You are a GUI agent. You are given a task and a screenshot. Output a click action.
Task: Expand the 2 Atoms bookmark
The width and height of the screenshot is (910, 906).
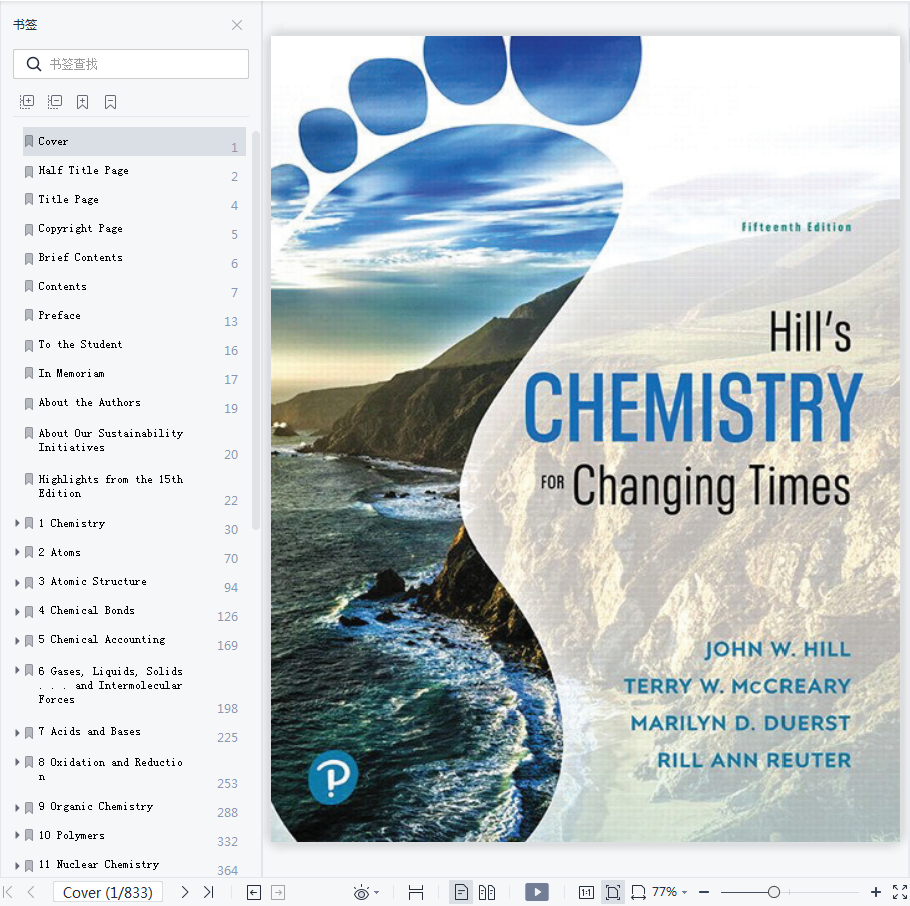[x=17, y=553]
